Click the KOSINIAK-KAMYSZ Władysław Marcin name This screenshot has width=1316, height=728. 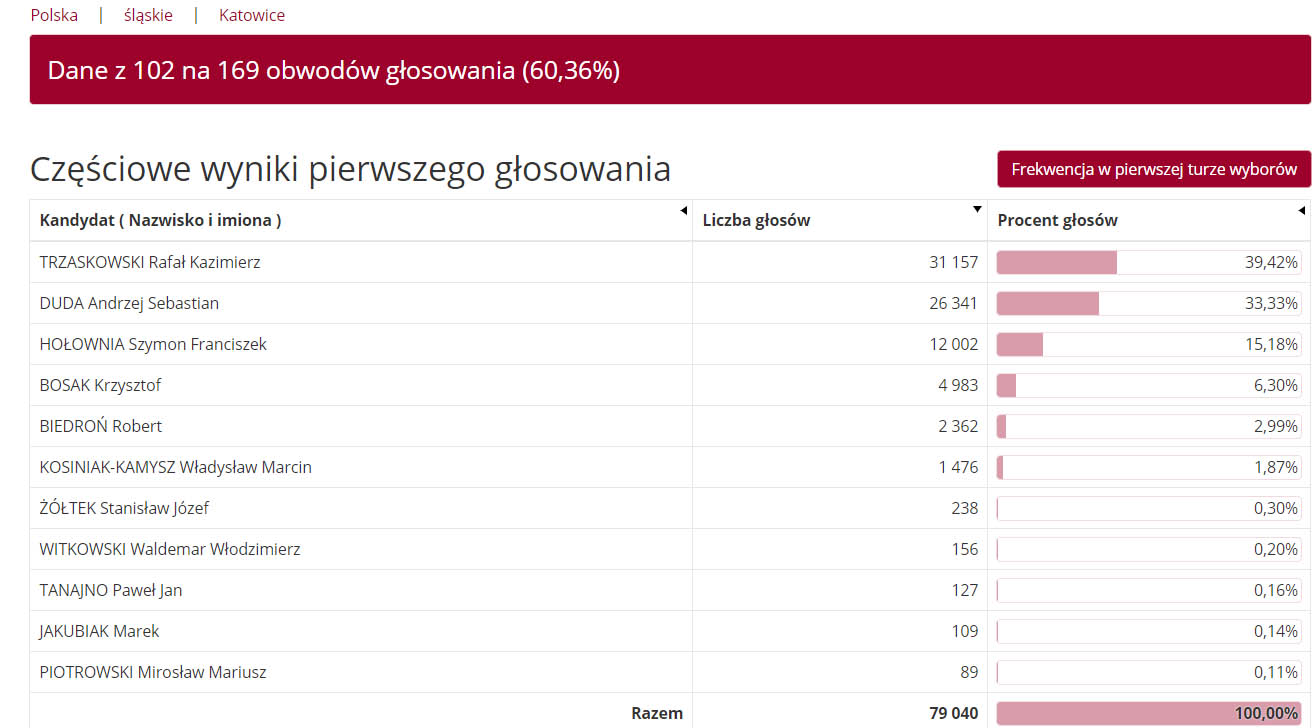(x=176, y=467)
